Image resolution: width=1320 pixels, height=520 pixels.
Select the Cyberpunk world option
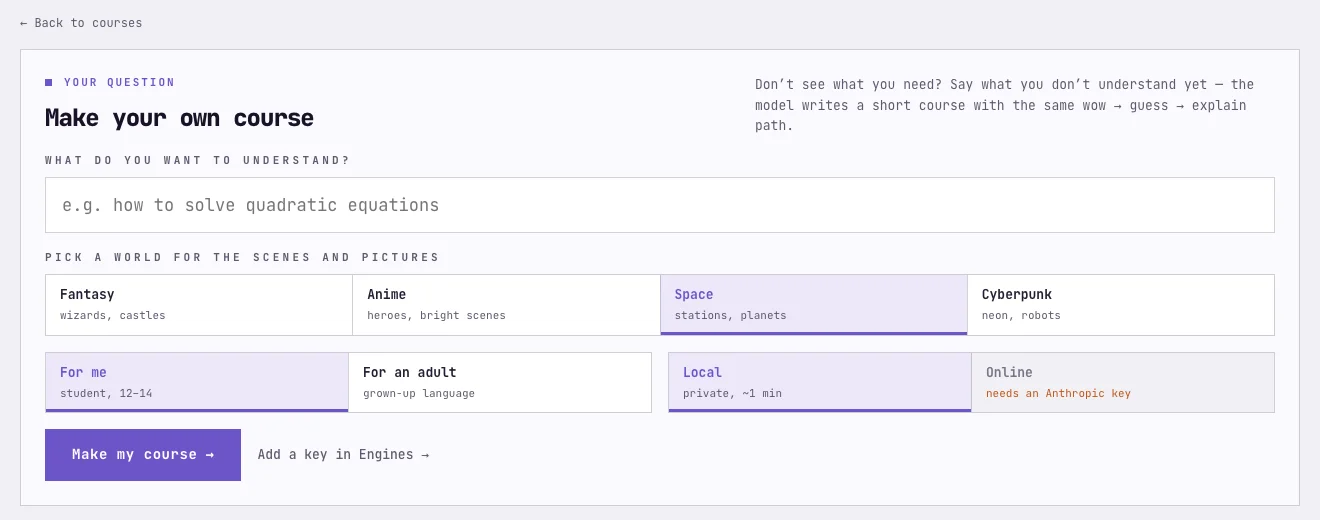tap(1121, 305)
